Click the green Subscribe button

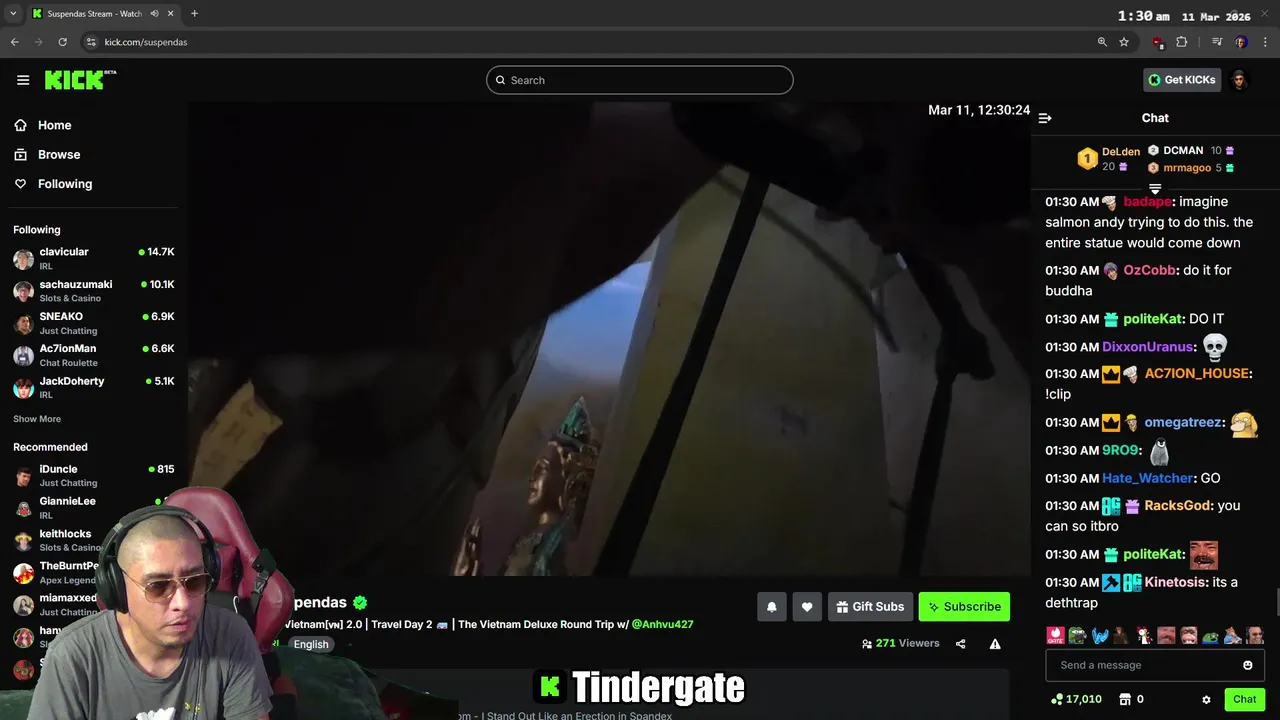tap(964, 606)
